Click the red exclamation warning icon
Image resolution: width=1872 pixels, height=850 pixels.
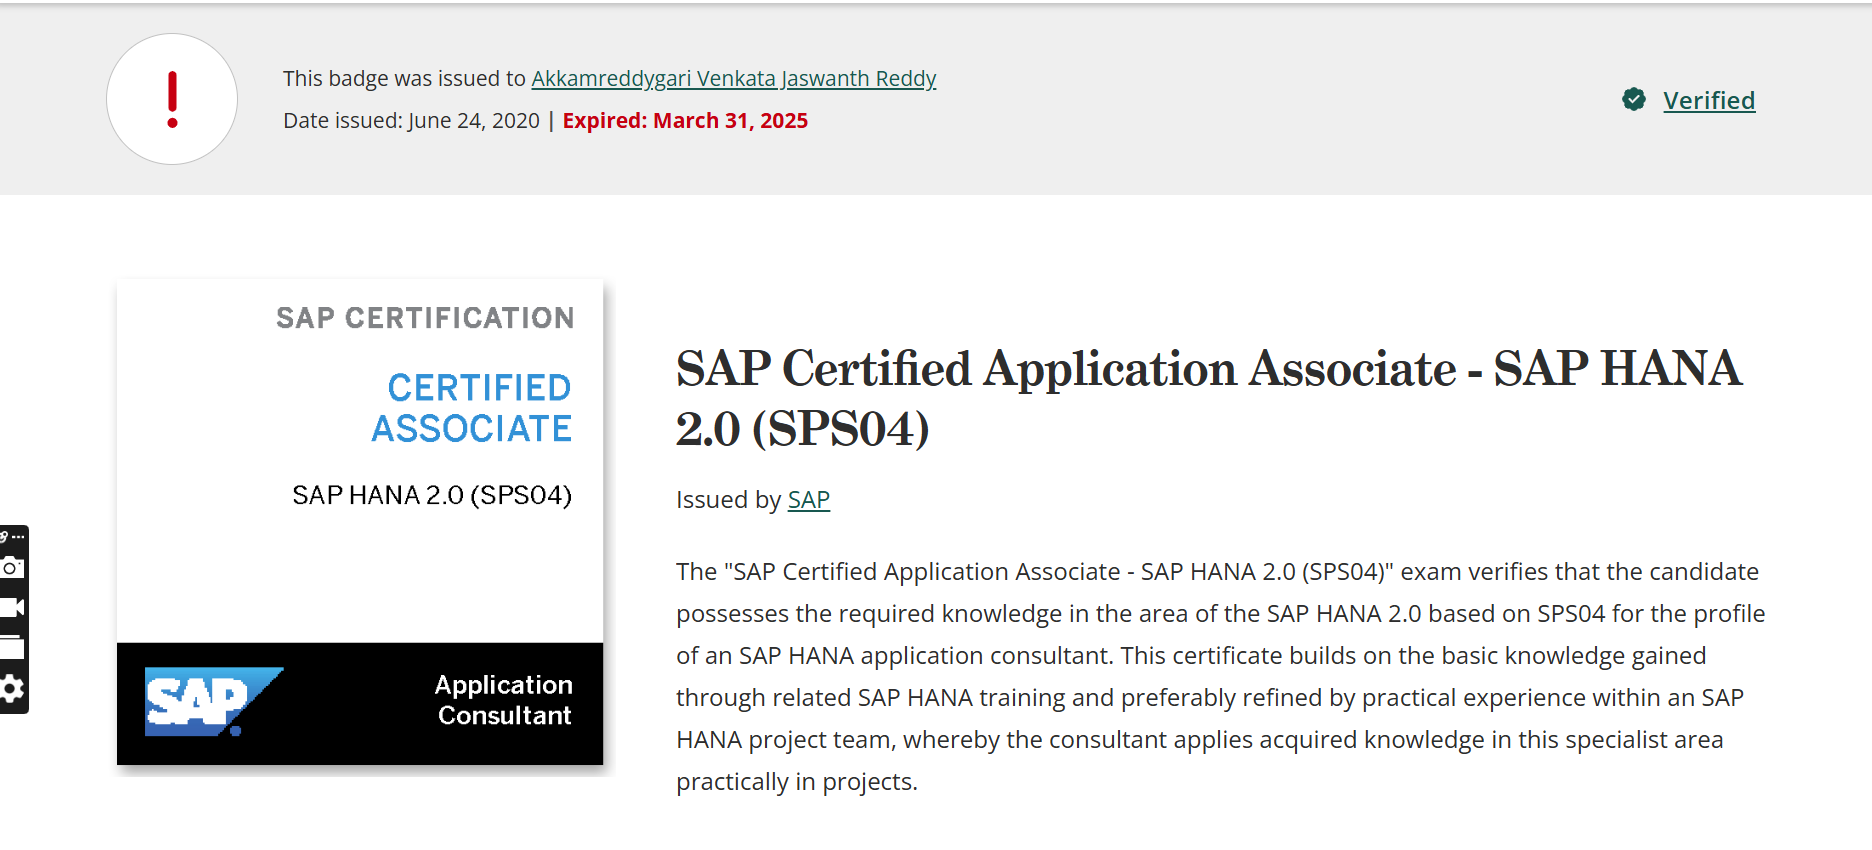(x=172, y=99)
